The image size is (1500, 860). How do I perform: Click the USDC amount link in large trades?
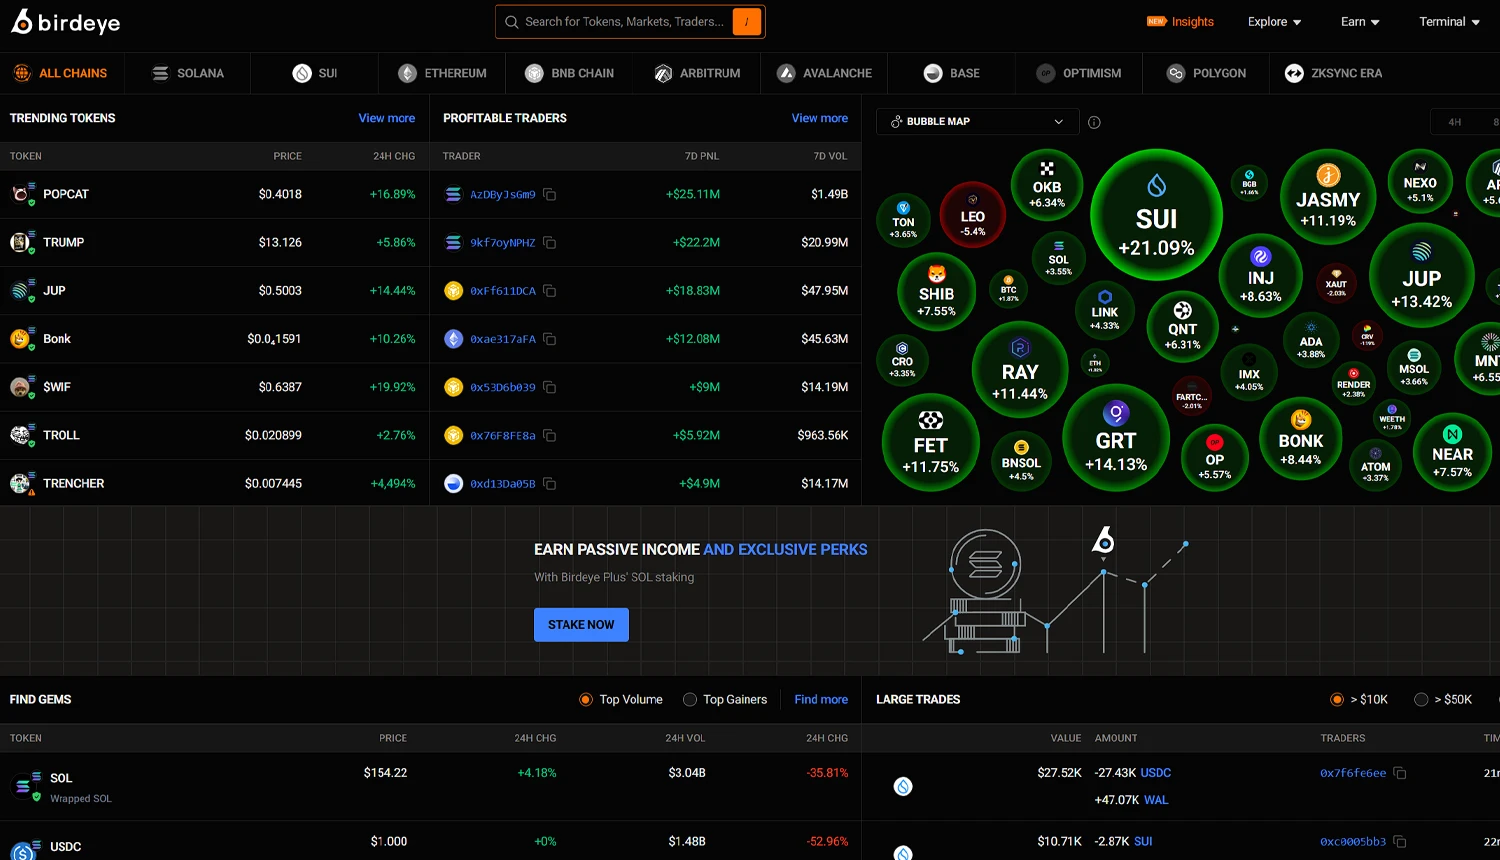point(1156,773)
